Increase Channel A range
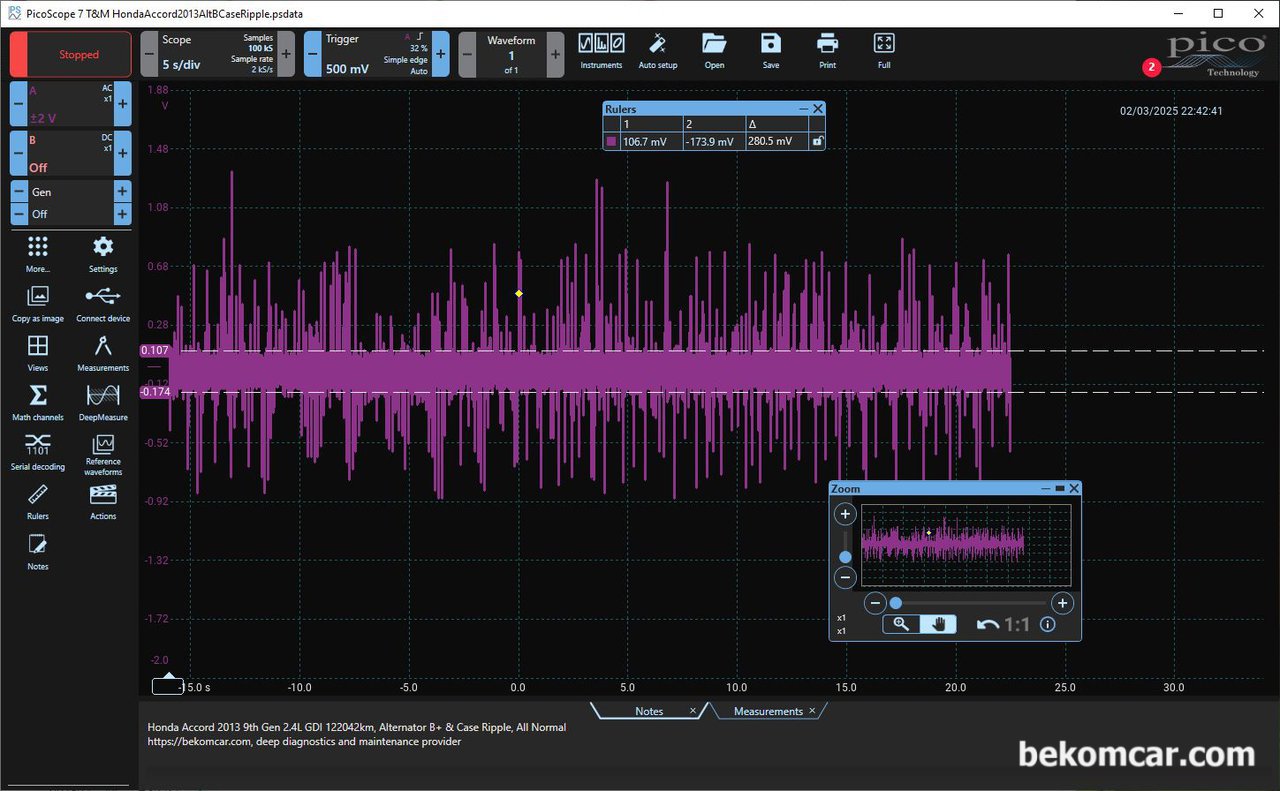Viewport: 1280px width, 791px height. point(122,104)
